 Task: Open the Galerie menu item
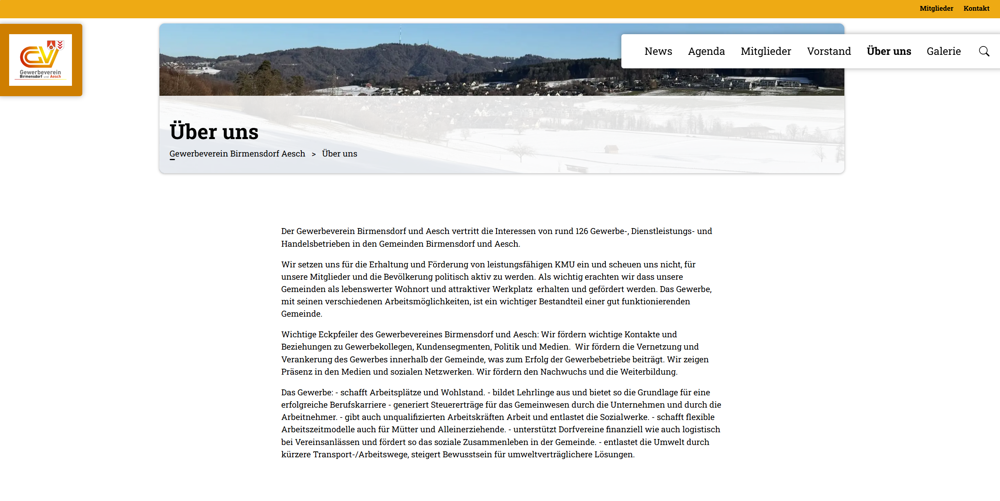tap(943, 51)
